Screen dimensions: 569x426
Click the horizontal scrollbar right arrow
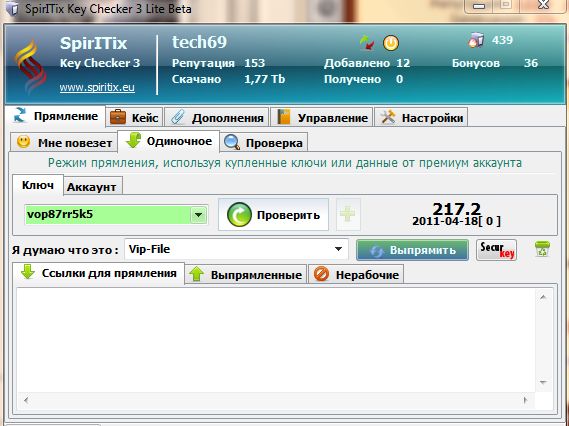[525, 400]
